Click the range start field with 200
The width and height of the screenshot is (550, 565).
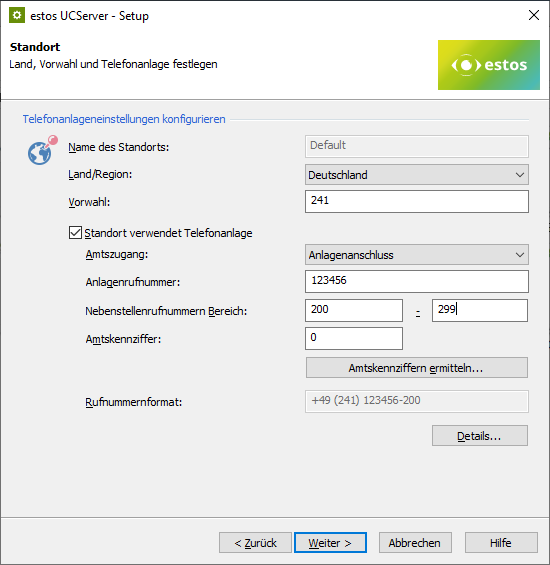click(354, 310)
